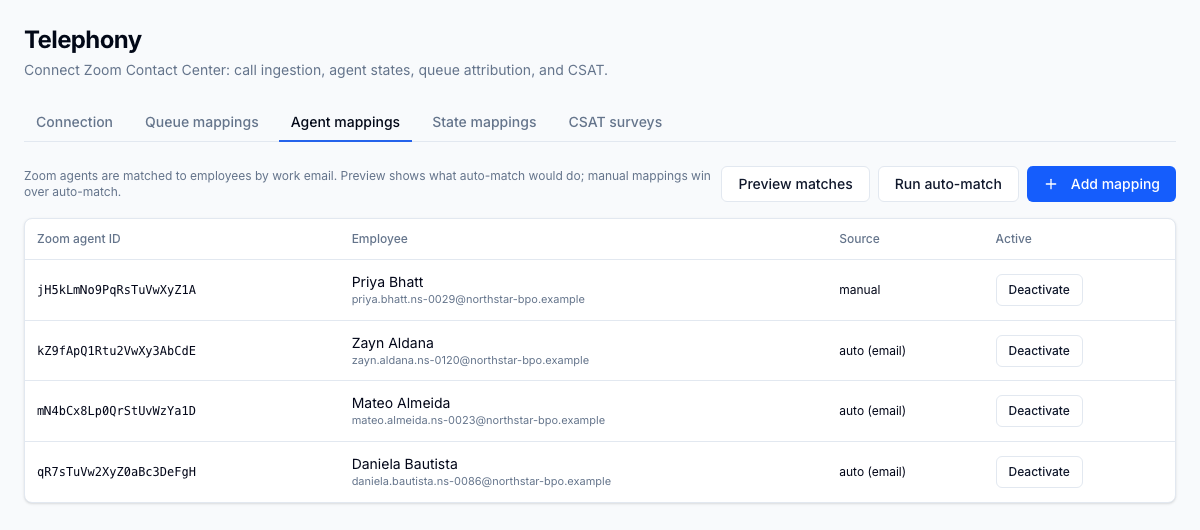The image size is (1200, 530).
Task: Click the plus icon in Add mapping
Action: pos(1050,184)
